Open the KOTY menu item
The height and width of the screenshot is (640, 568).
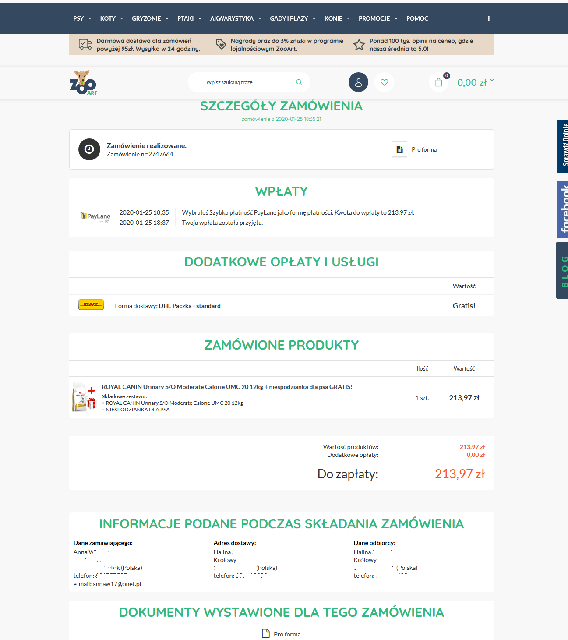[x=108, y=18]
